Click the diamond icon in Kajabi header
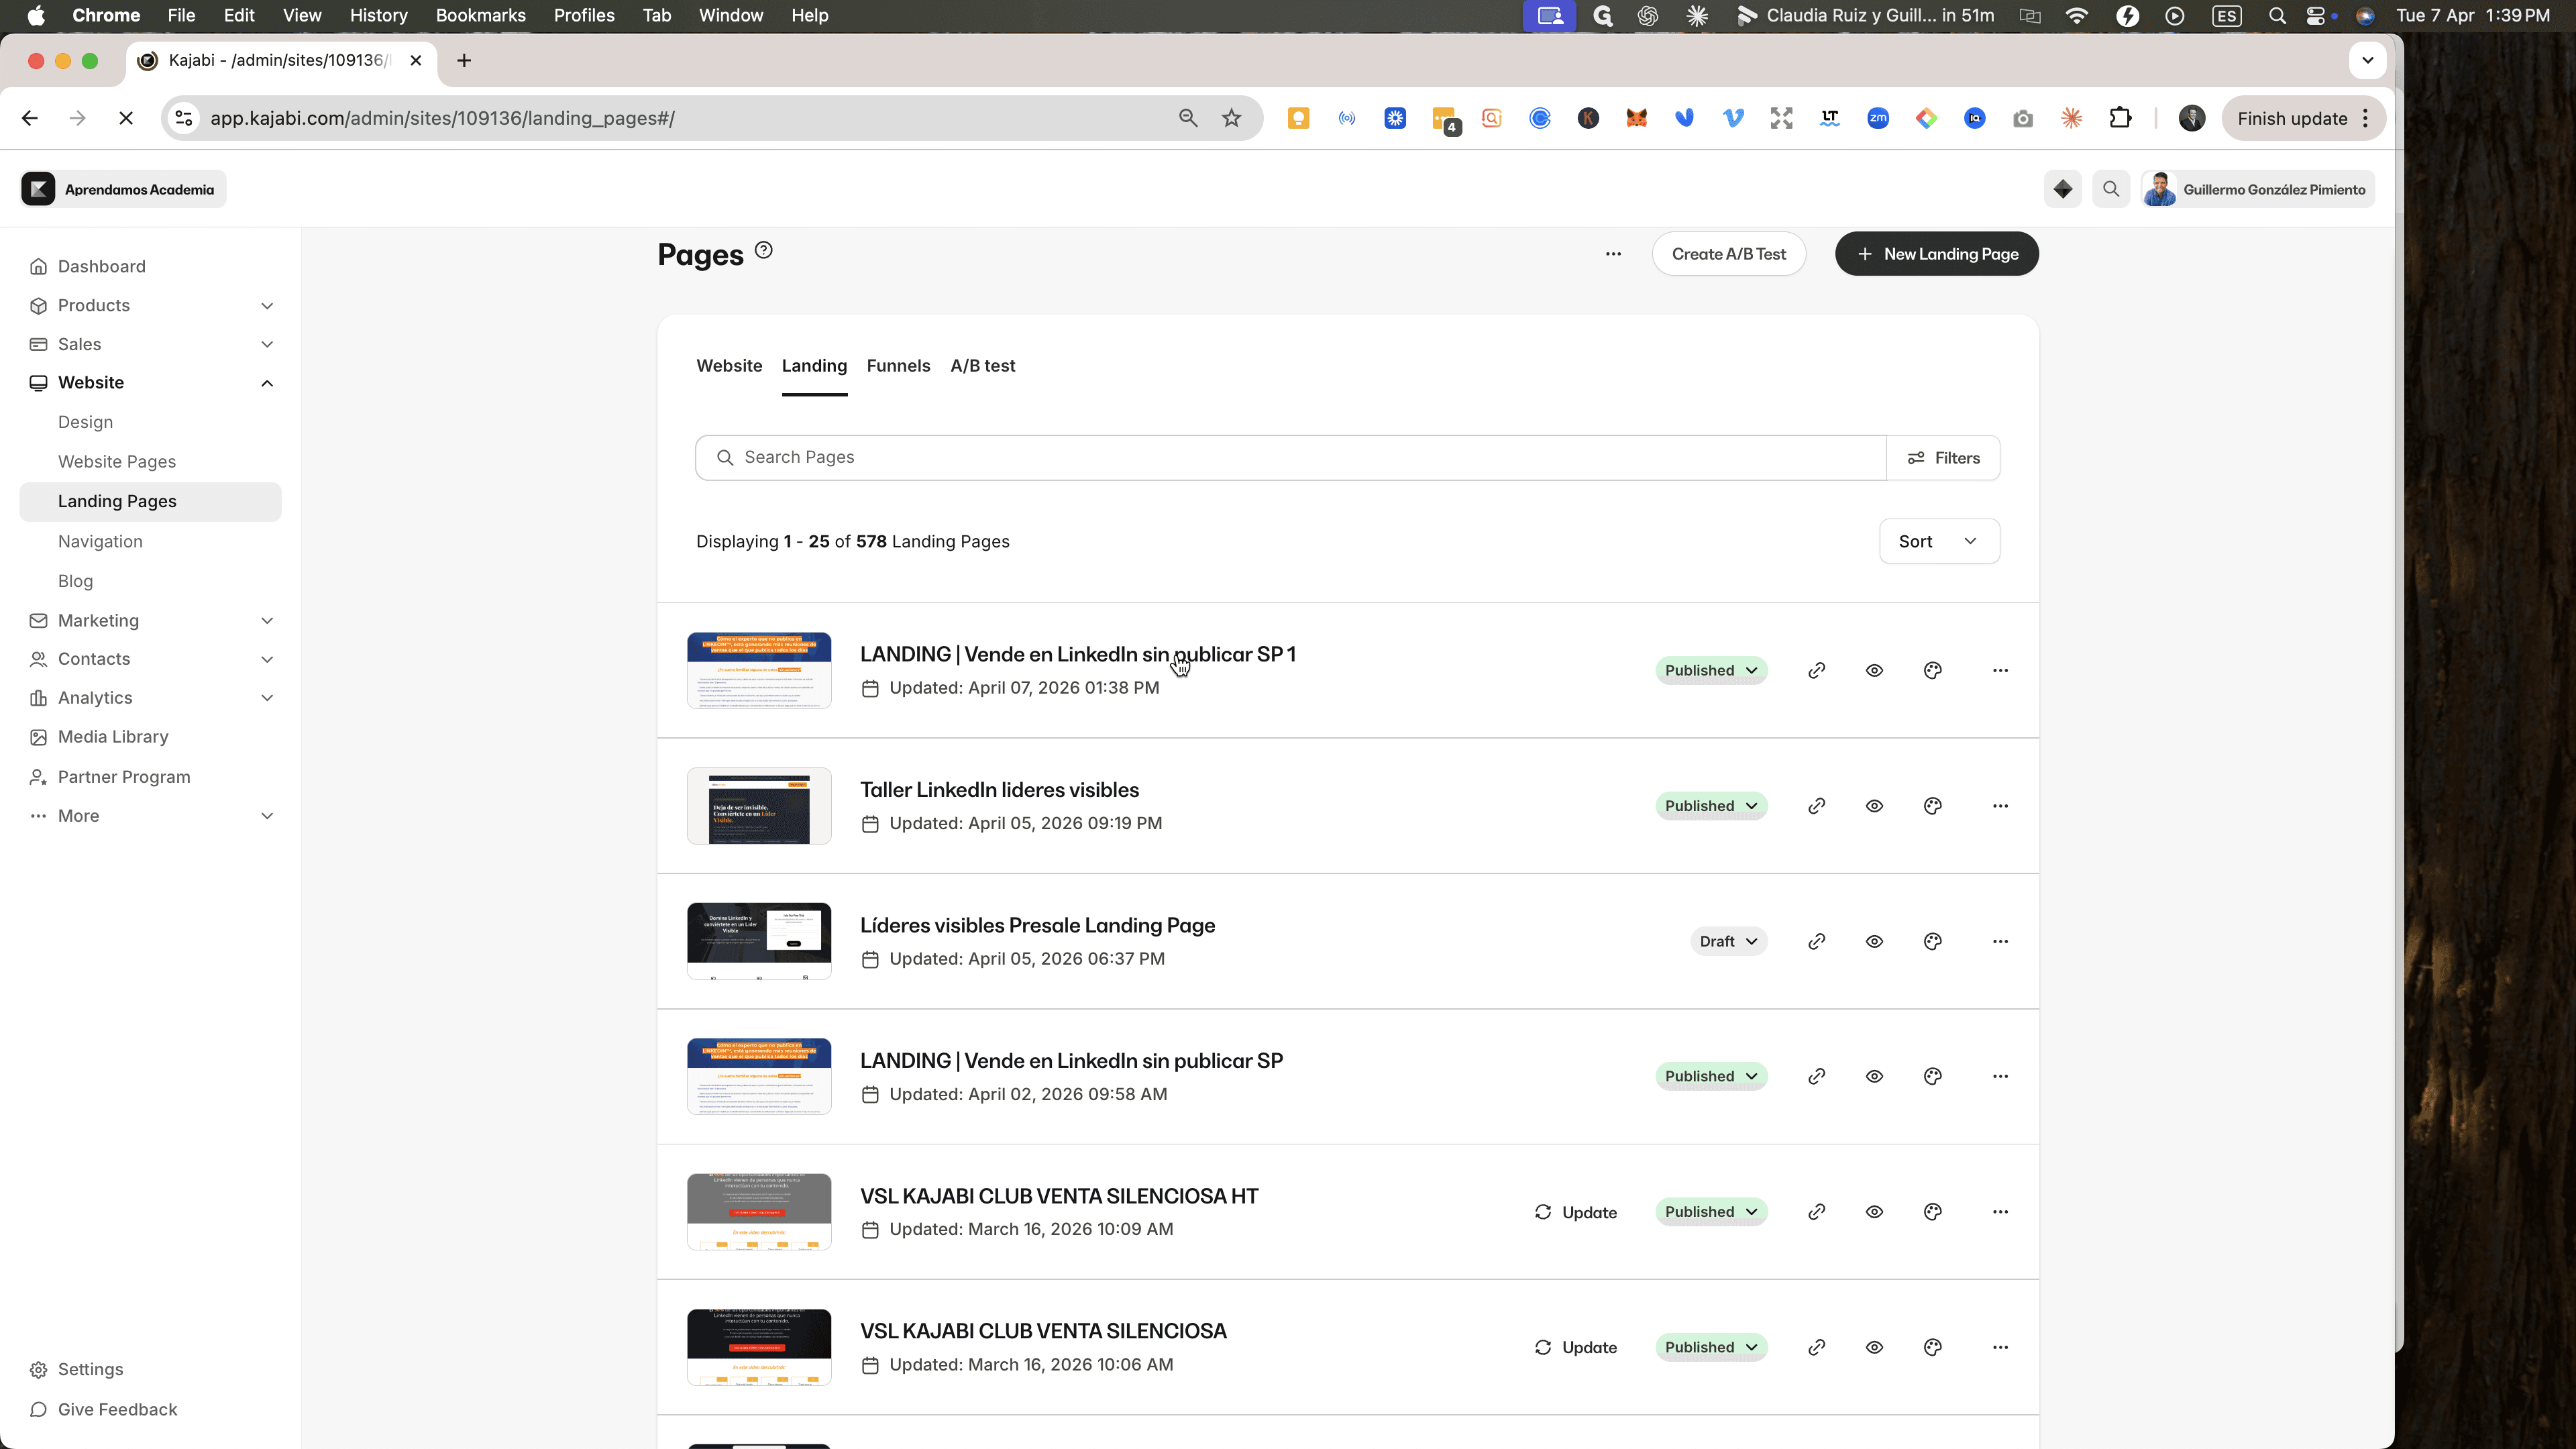The image size is (2576, 1449). 2062,189
